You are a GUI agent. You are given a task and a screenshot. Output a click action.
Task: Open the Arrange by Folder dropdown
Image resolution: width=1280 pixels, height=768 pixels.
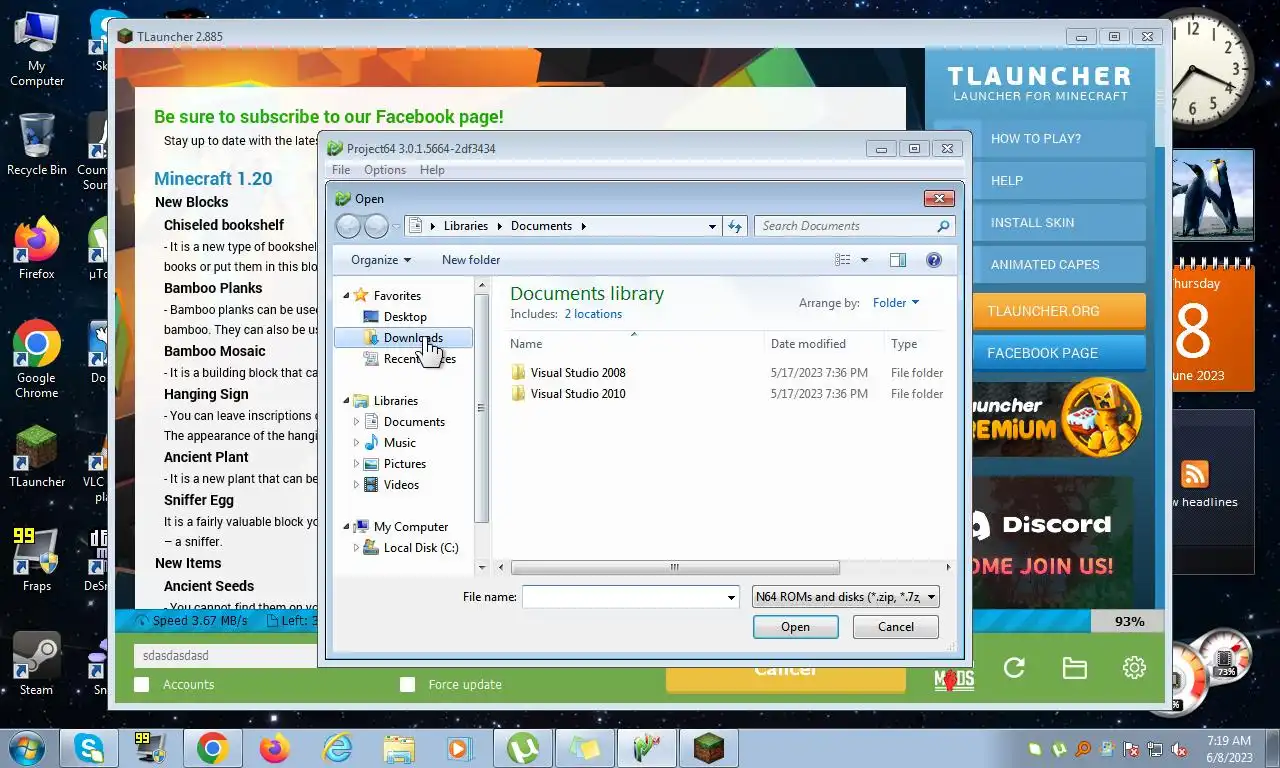[895, 303]
